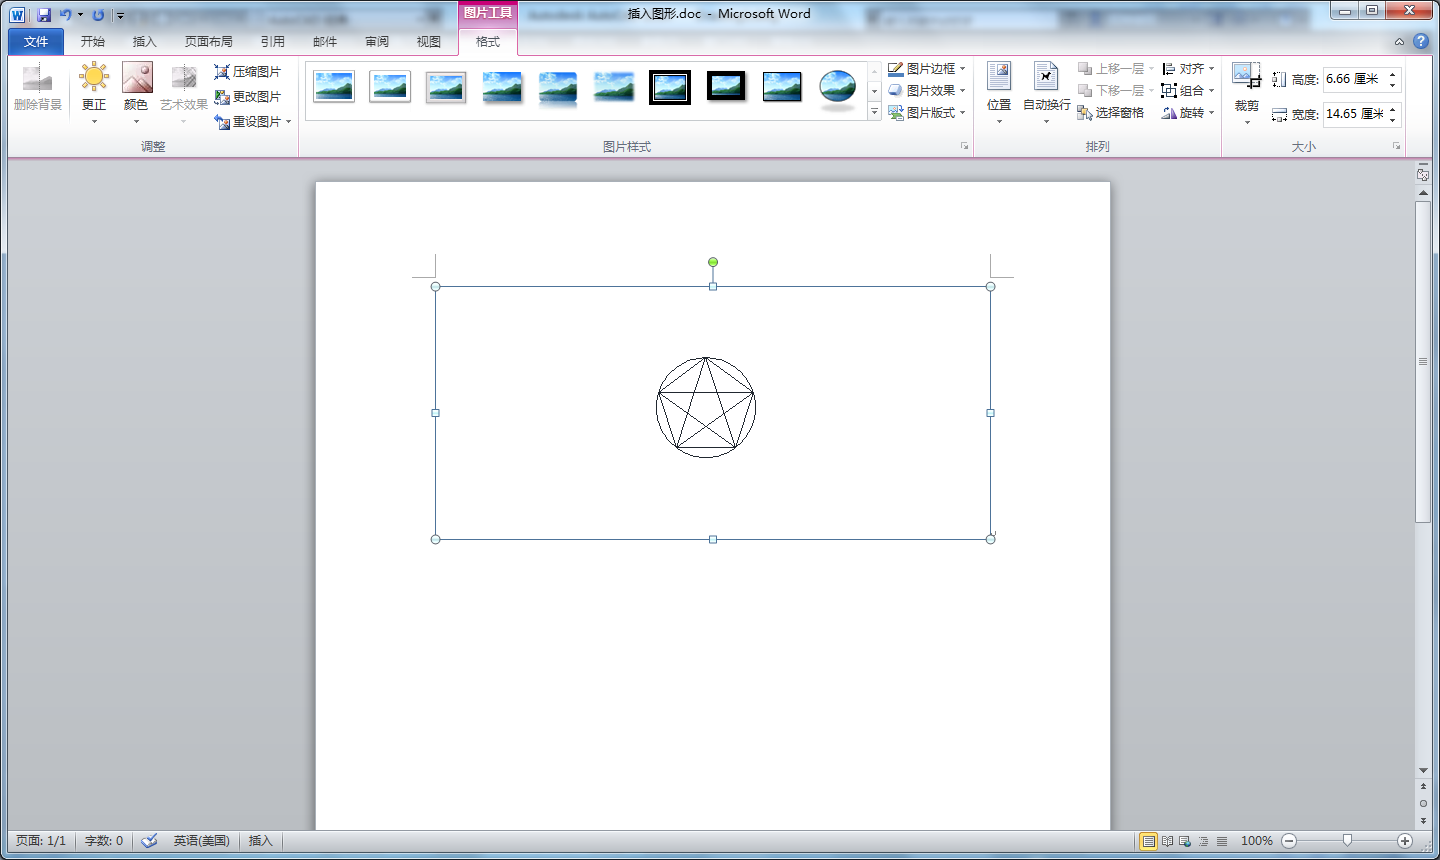This screenshot has width=1440, height=860.
Task: Click 更改图片 (Change Picture)
Action: (248, 97)
